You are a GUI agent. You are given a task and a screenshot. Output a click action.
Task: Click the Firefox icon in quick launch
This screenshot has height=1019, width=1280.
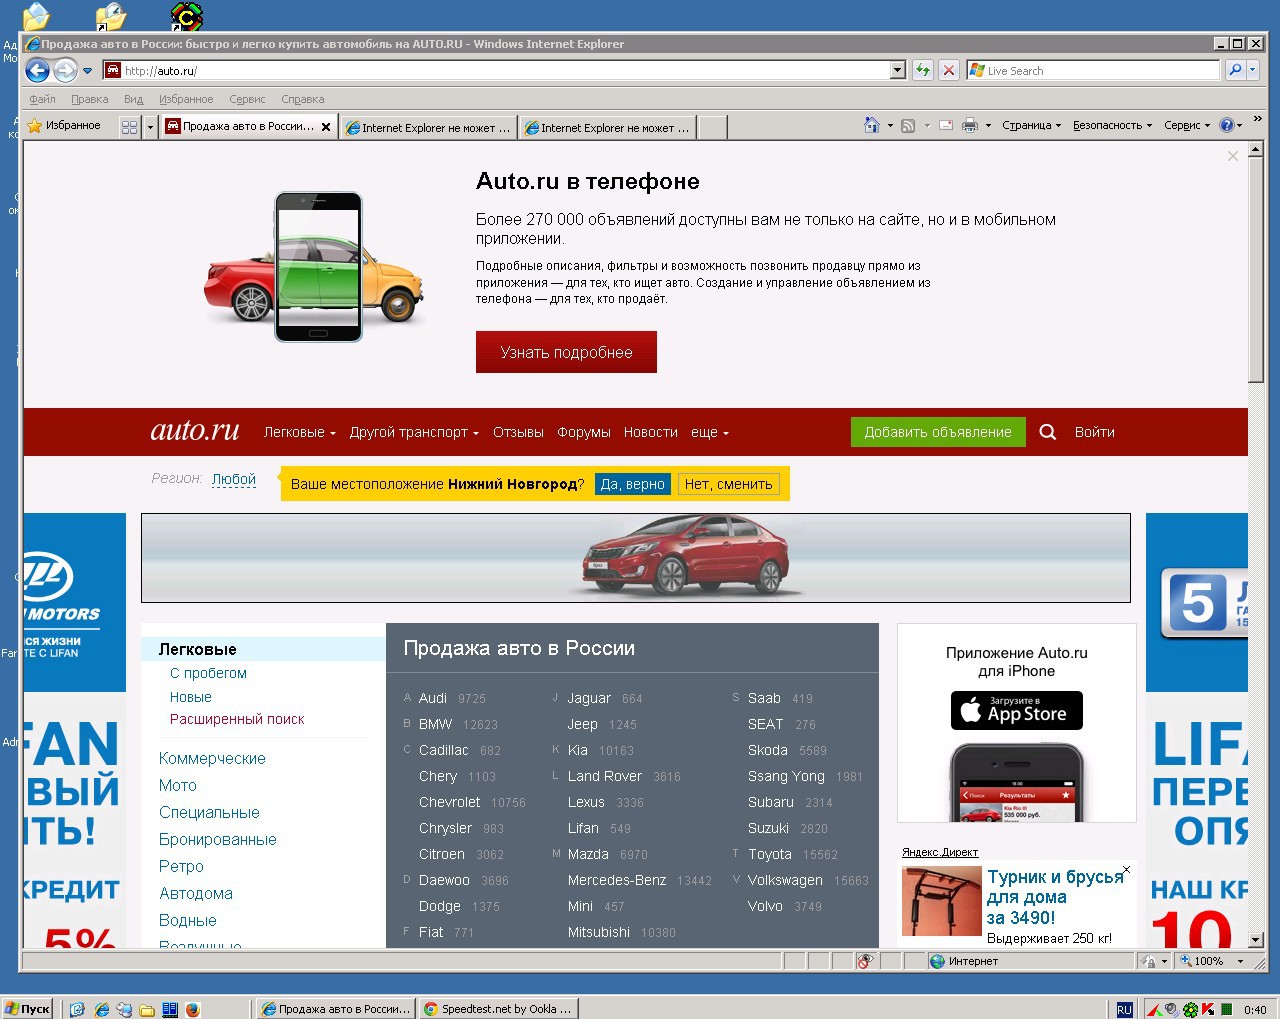coord(193,1009)
